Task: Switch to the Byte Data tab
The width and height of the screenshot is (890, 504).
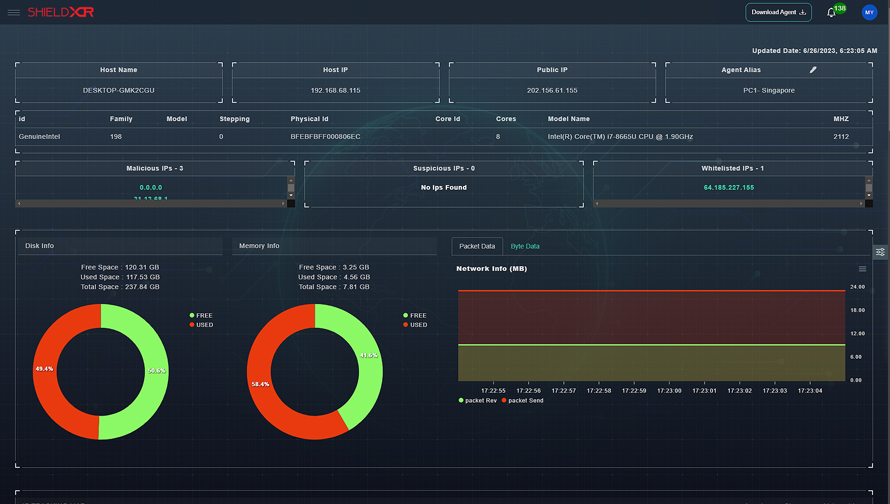Action: (525, 246)
